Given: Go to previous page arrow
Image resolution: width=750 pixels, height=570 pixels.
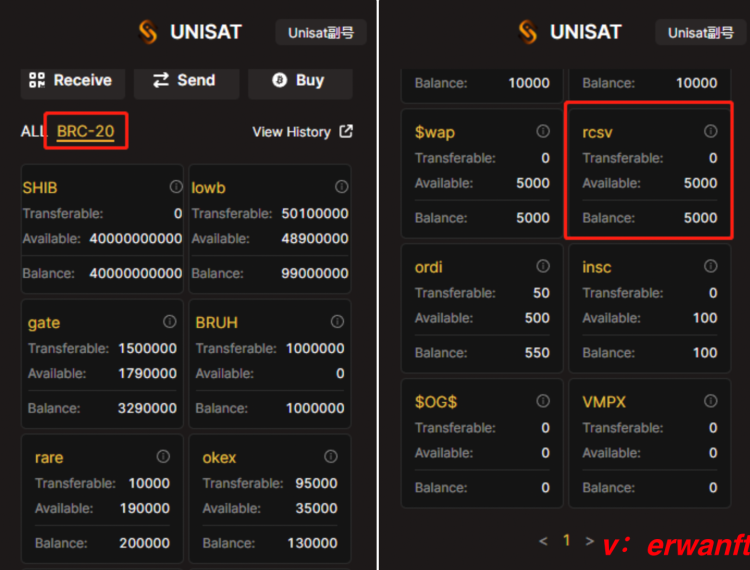Looking at the screenshot, I should point(543,541).
